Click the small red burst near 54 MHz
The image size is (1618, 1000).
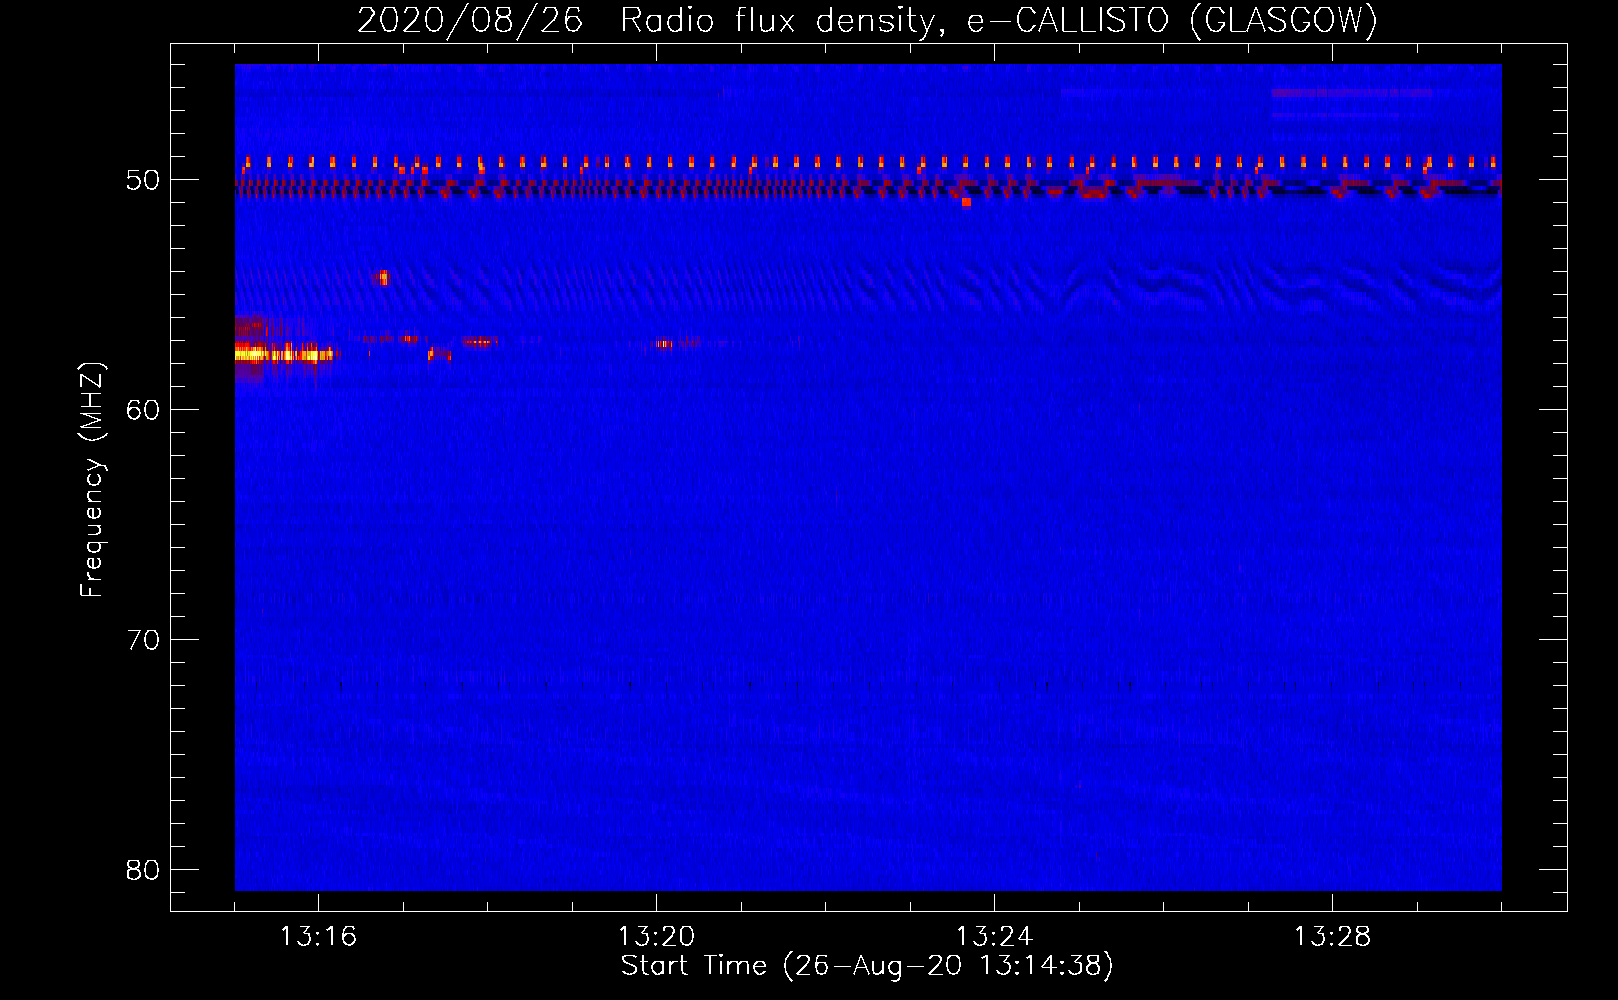point(381,277)
